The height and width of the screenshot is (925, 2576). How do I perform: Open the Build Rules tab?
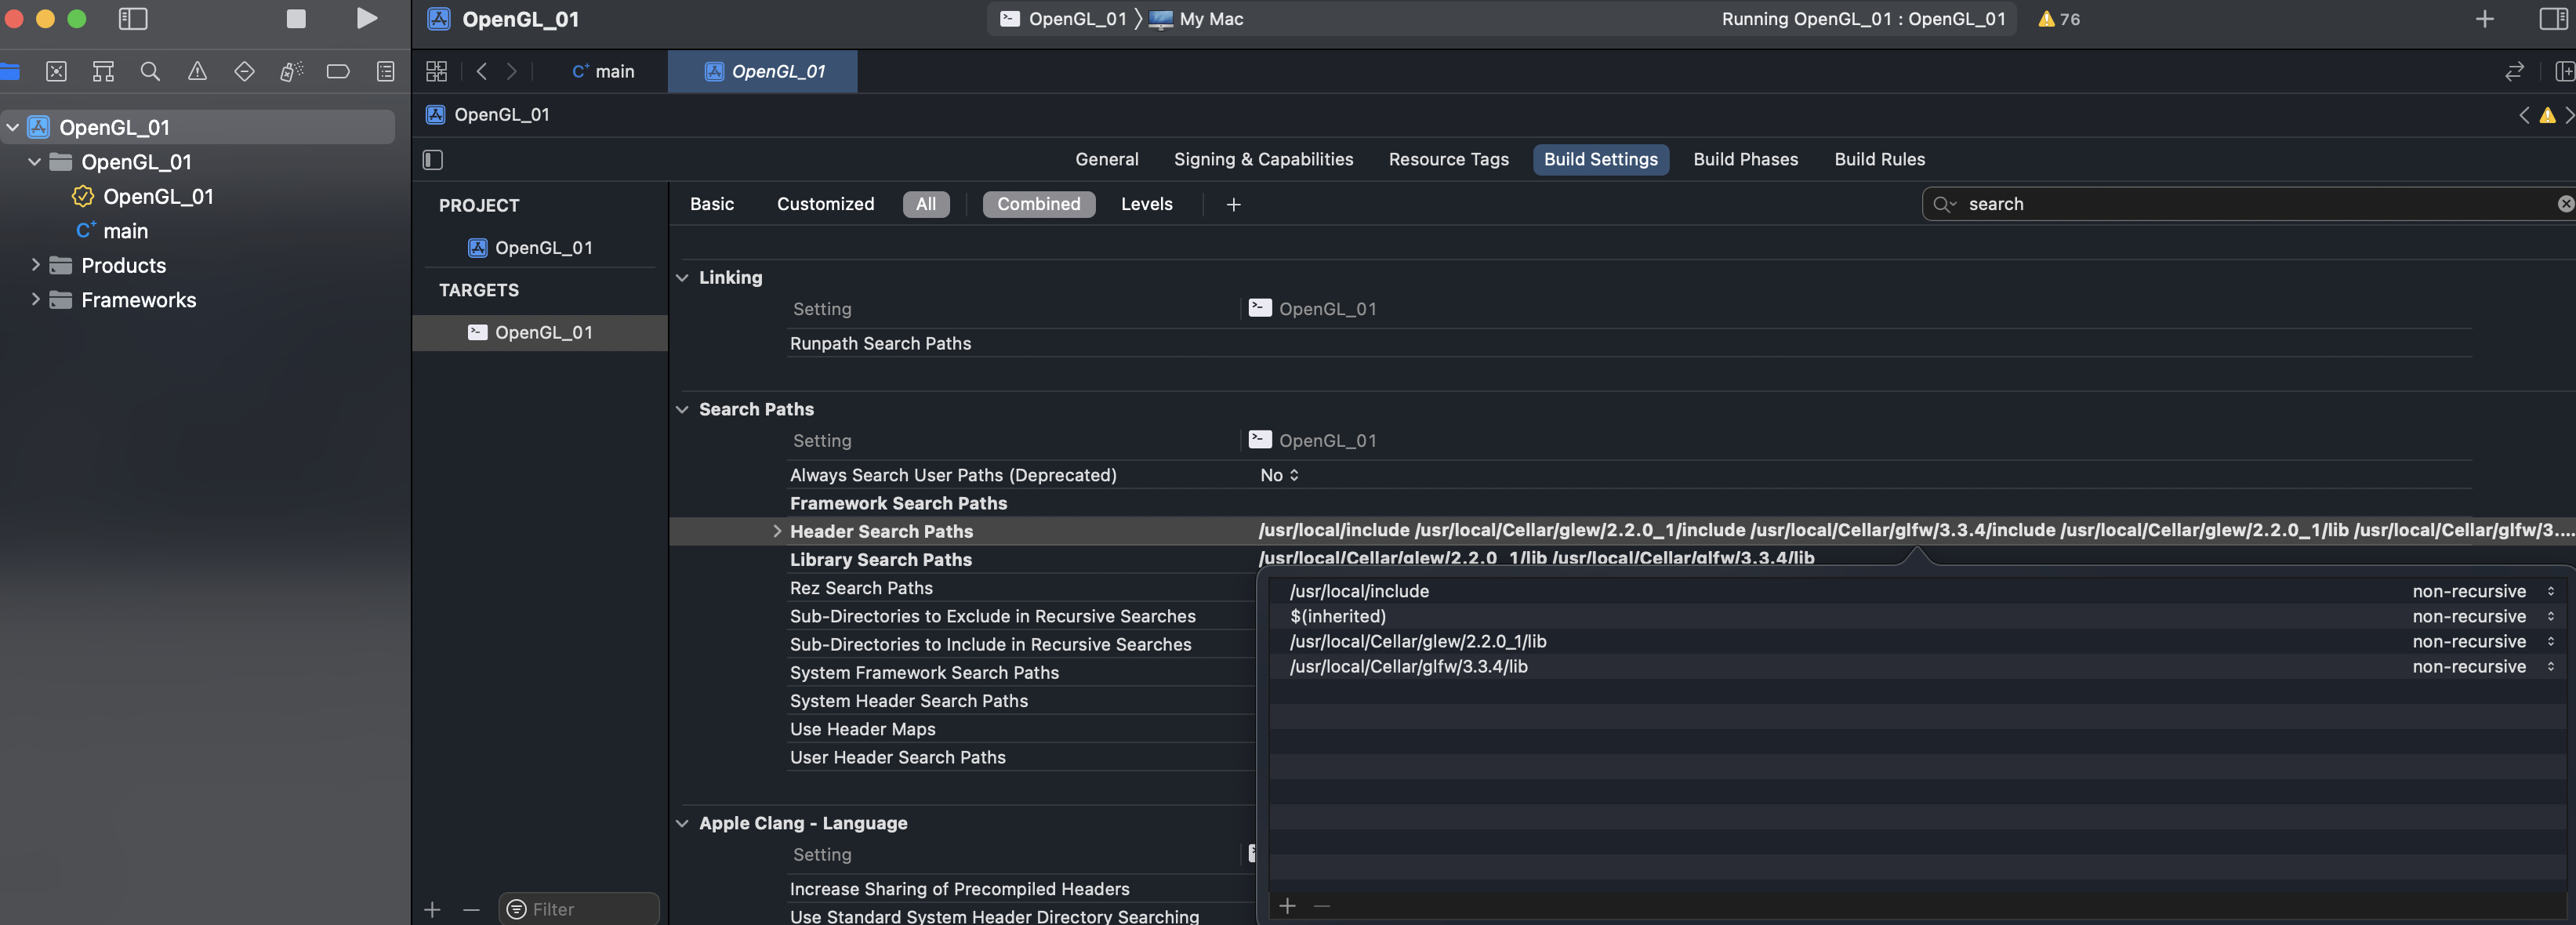click(x=1879, y=160)
